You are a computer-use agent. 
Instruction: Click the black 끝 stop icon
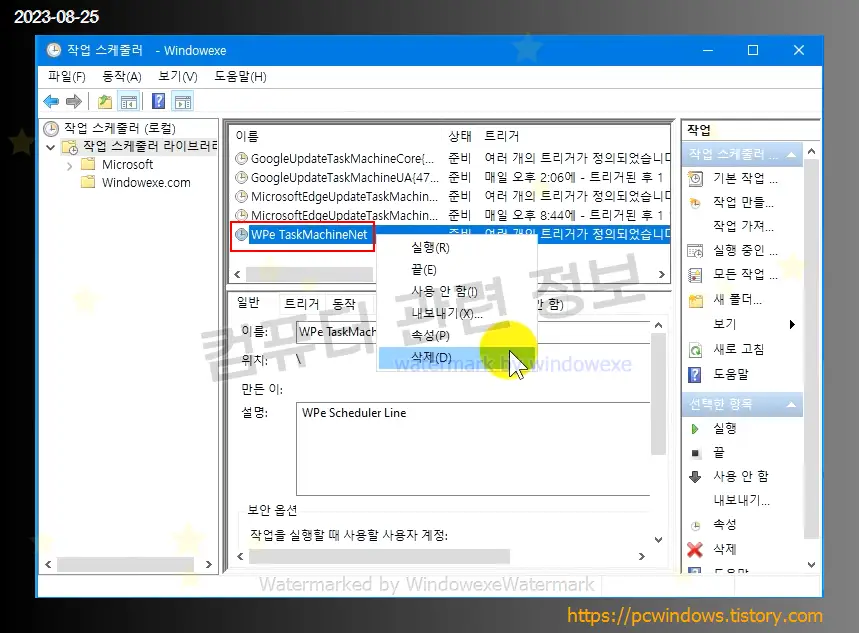(x=695, y=453)
